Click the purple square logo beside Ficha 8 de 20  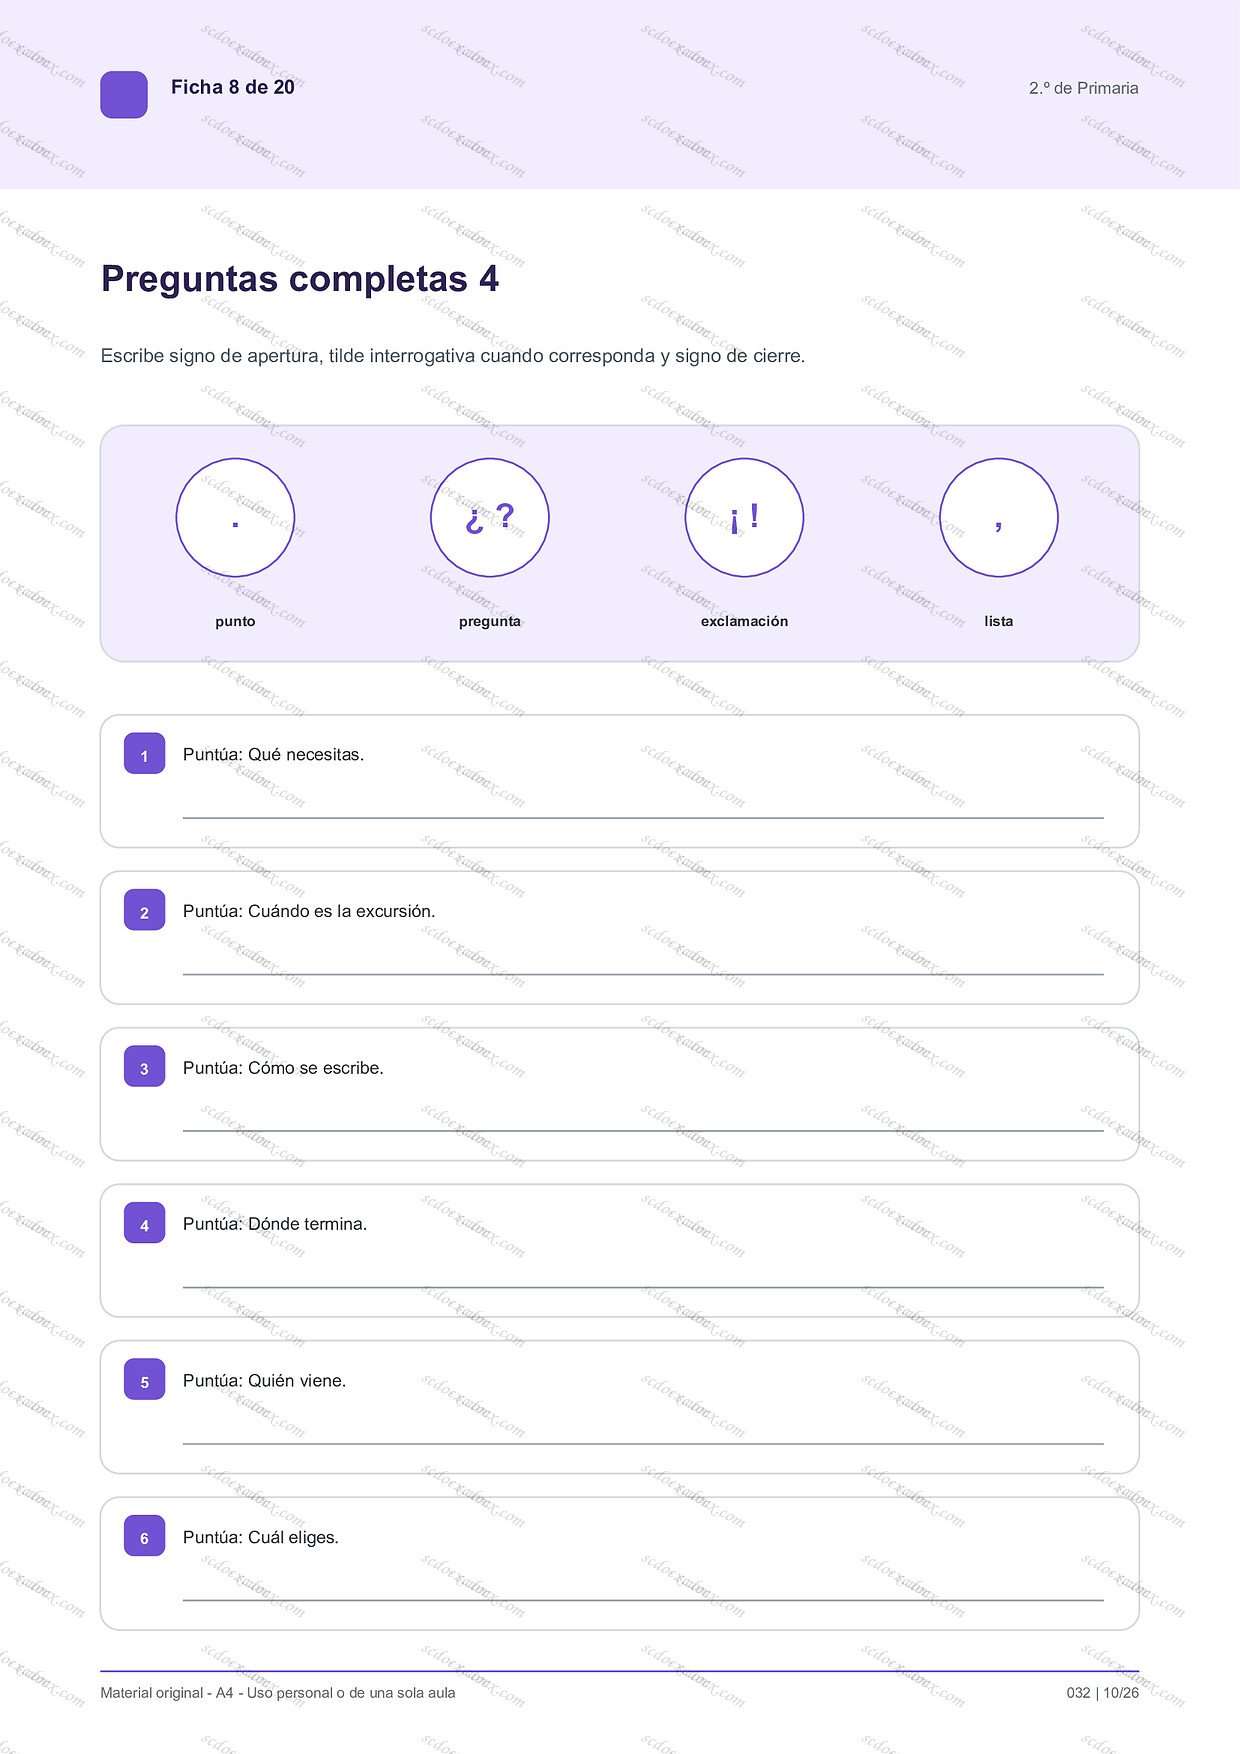pyautogui.click(x=124, y=95)
